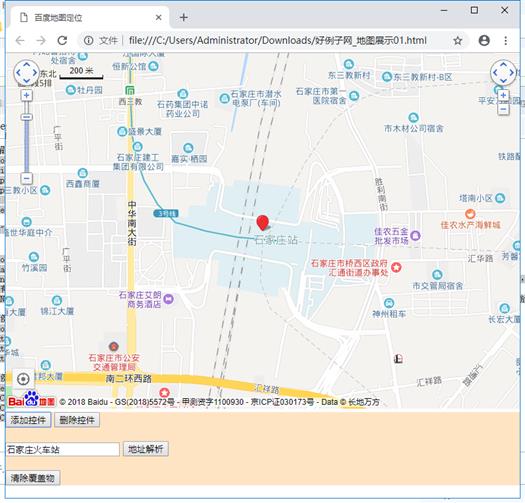Click the 竹溪园 map label
Screen dimensions: 525x503
click(x=34, y=268)
